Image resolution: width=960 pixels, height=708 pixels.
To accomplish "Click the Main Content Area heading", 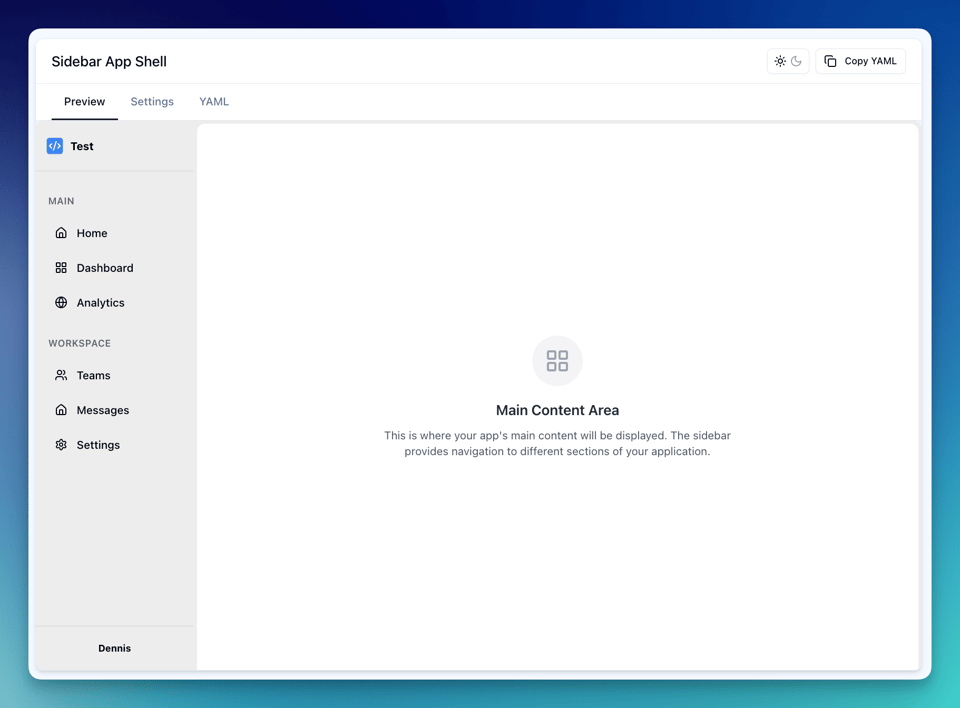I will coord(557,410).
